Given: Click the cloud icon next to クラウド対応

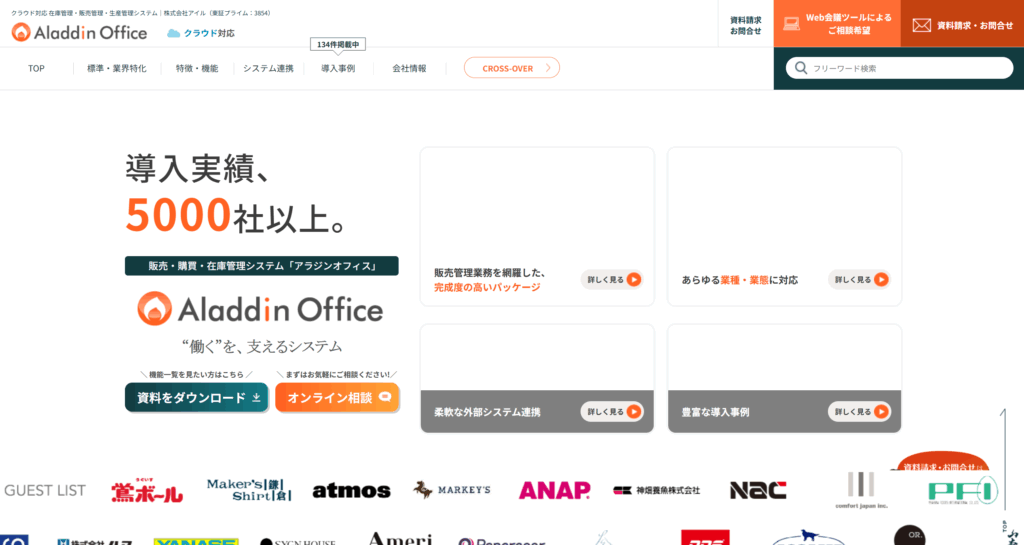Looking at the screenshot, I should pyautogui.click(x=173, y=33).
